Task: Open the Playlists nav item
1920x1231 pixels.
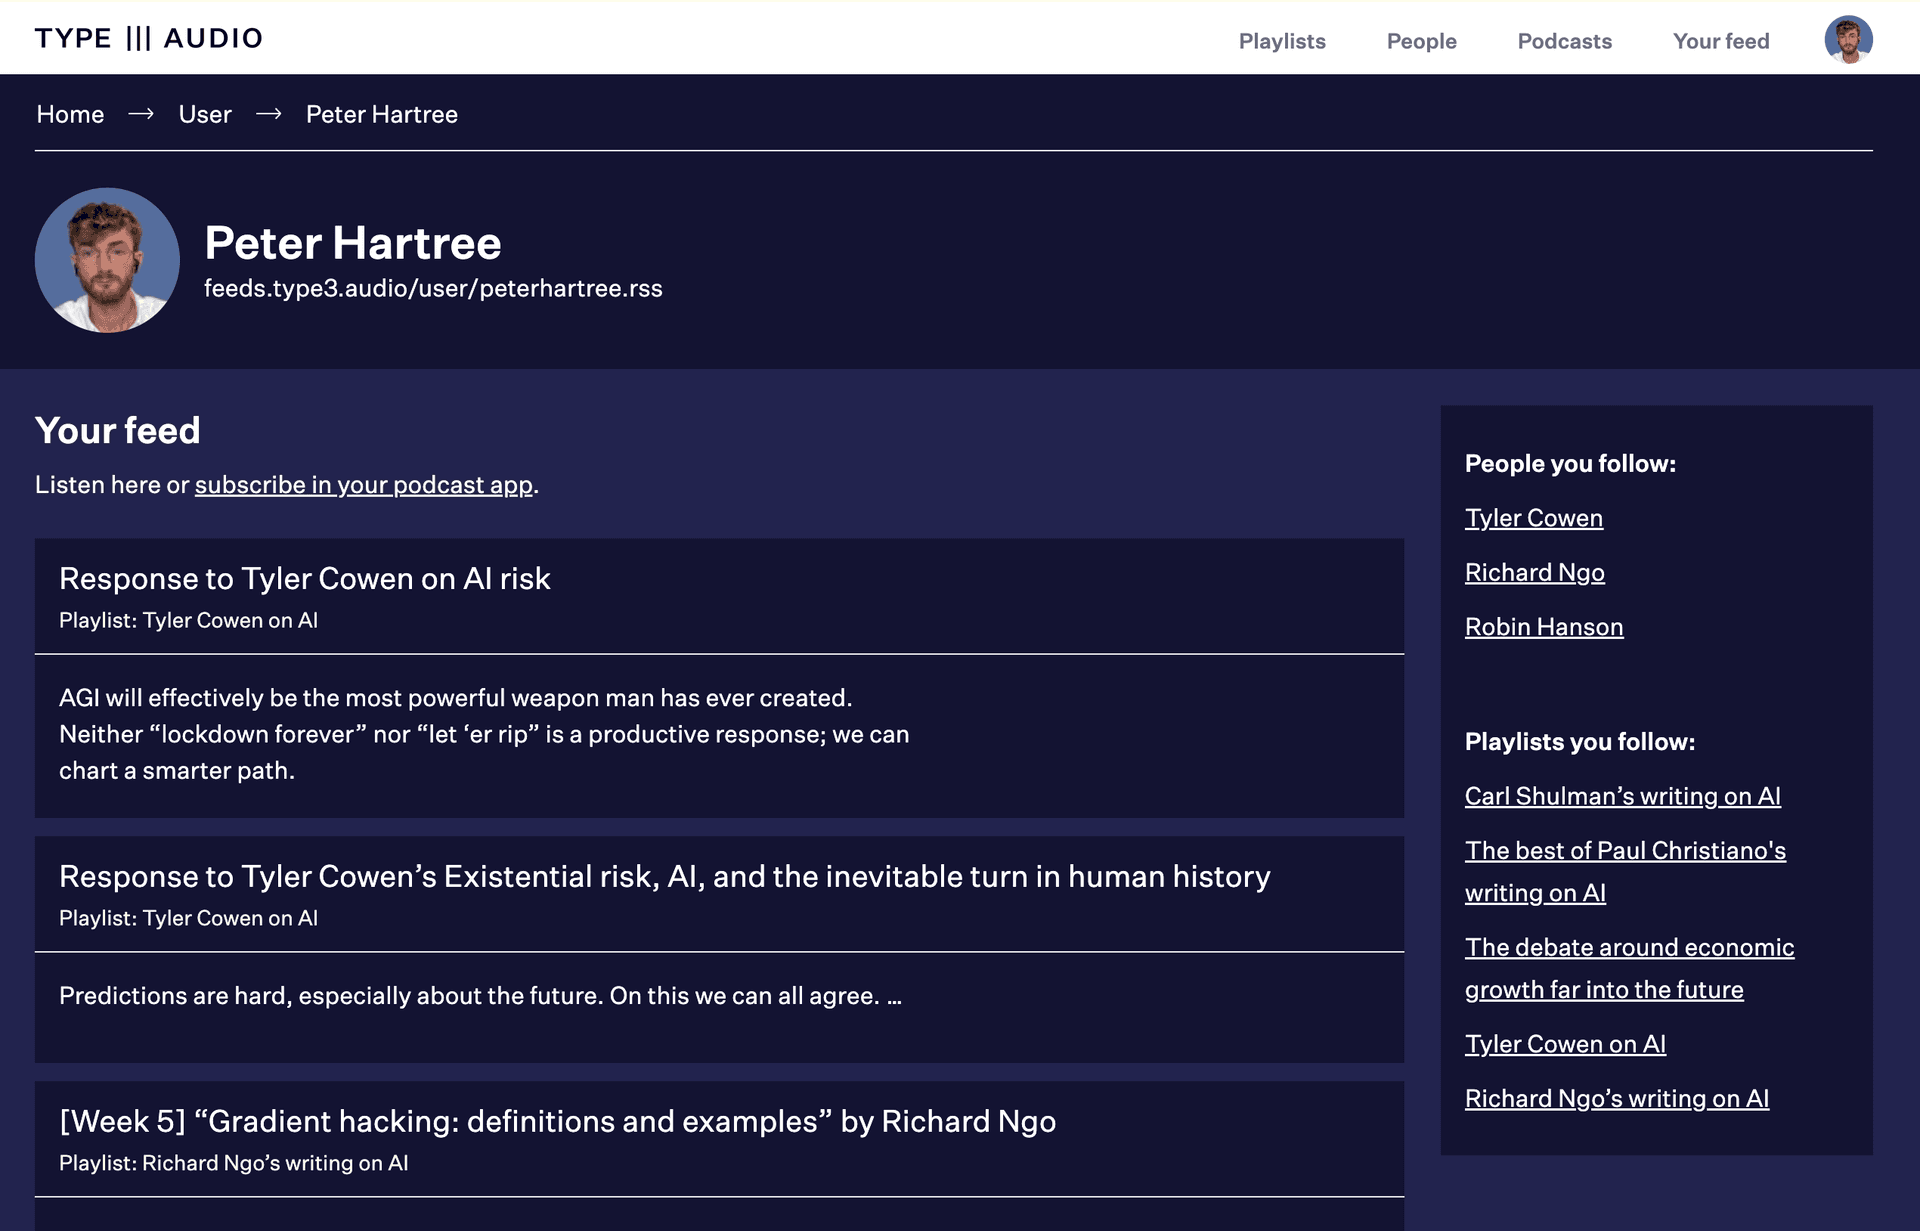Action: click(x=1282, y=41)
